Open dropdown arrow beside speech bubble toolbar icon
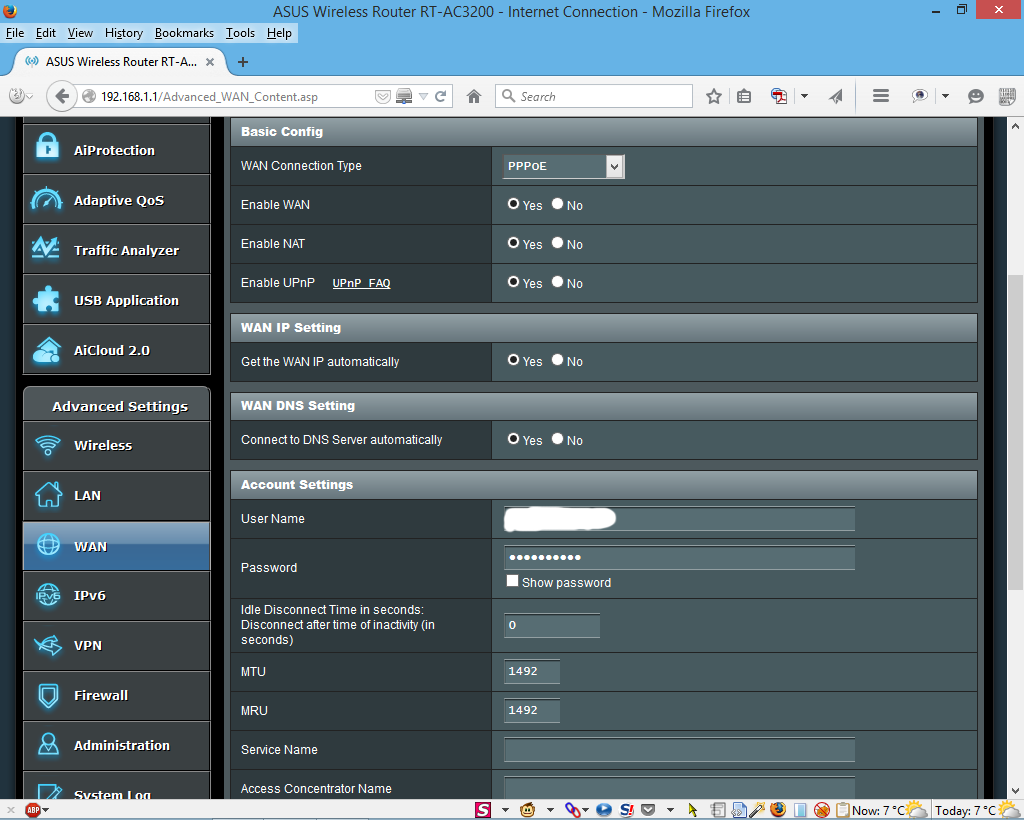This screenshot has width=1024, height=820. (x=945, y=97)
